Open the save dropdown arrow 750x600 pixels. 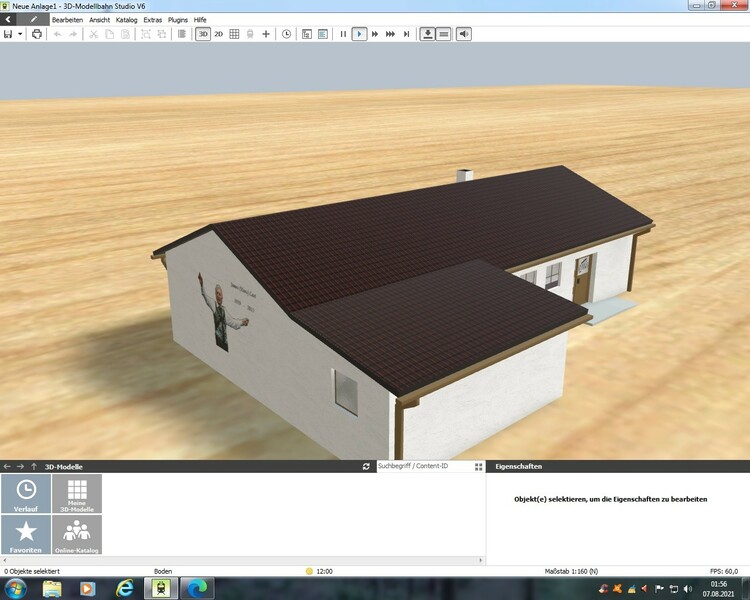pos(20,34)
